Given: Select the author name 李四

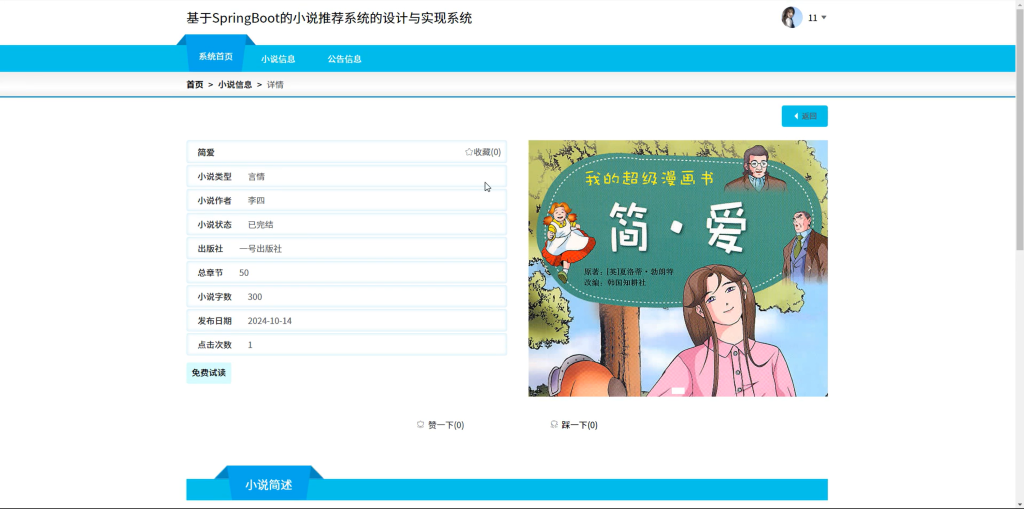Looking at the screenshot, I should point(256,201).
